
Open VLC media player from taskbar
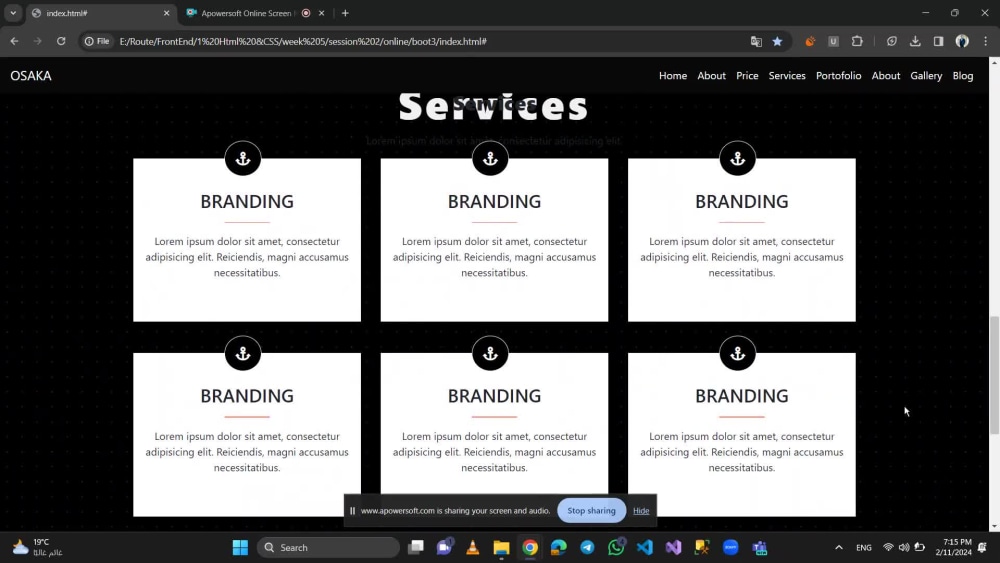pos(473,547)
